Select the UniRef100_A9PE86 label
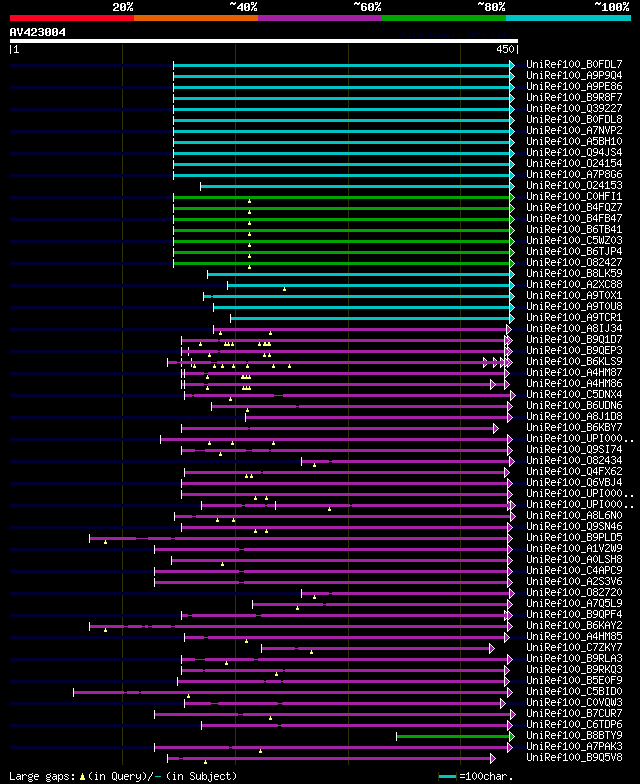 click(574, 86)
